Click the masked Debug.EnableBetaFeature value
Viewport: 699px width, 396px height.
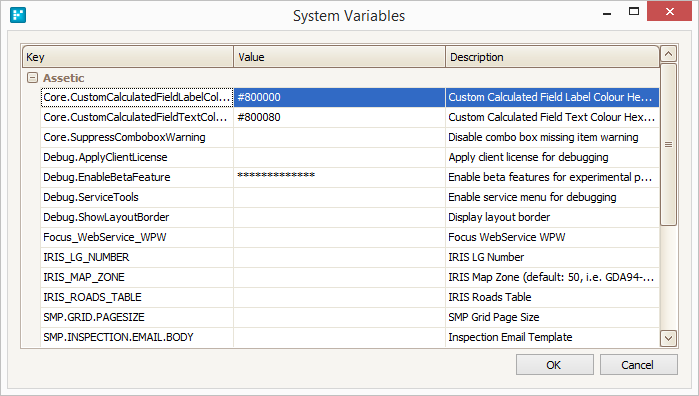(276, 175)
